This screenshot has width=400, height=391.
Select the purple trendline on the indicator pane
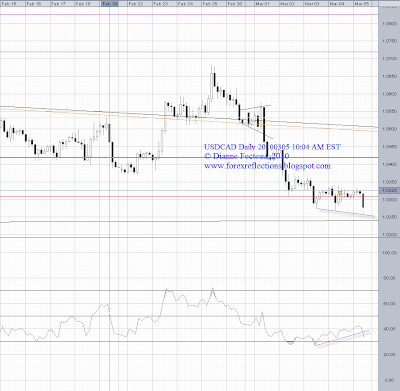point(343,338)
